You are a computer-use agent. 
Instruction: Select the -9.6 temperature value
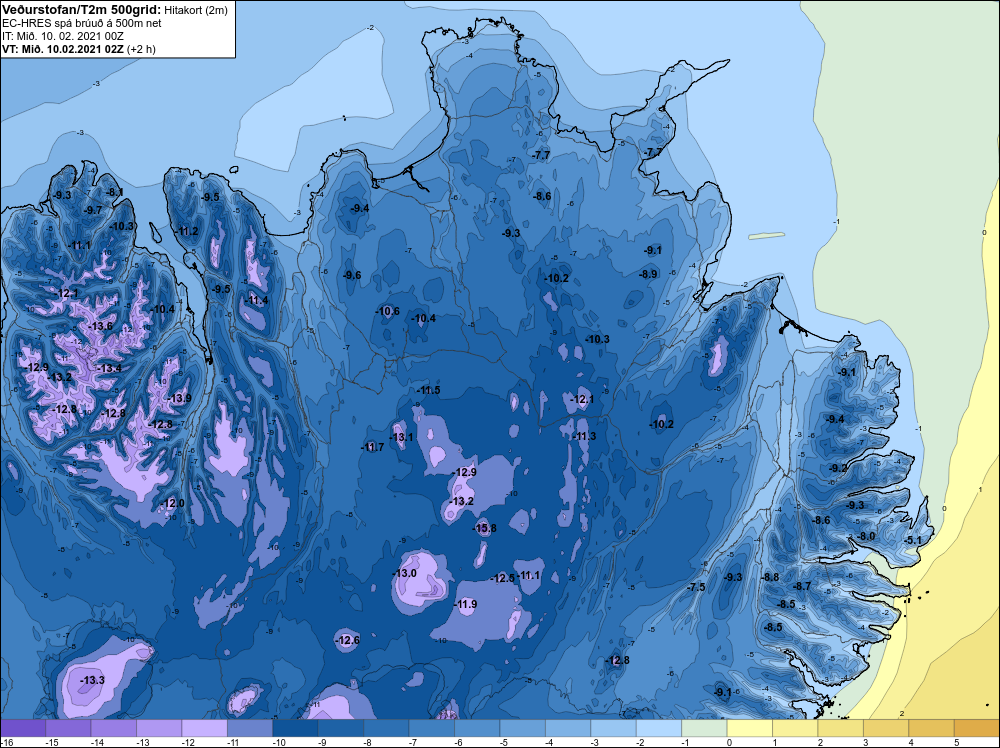[352, 275]
